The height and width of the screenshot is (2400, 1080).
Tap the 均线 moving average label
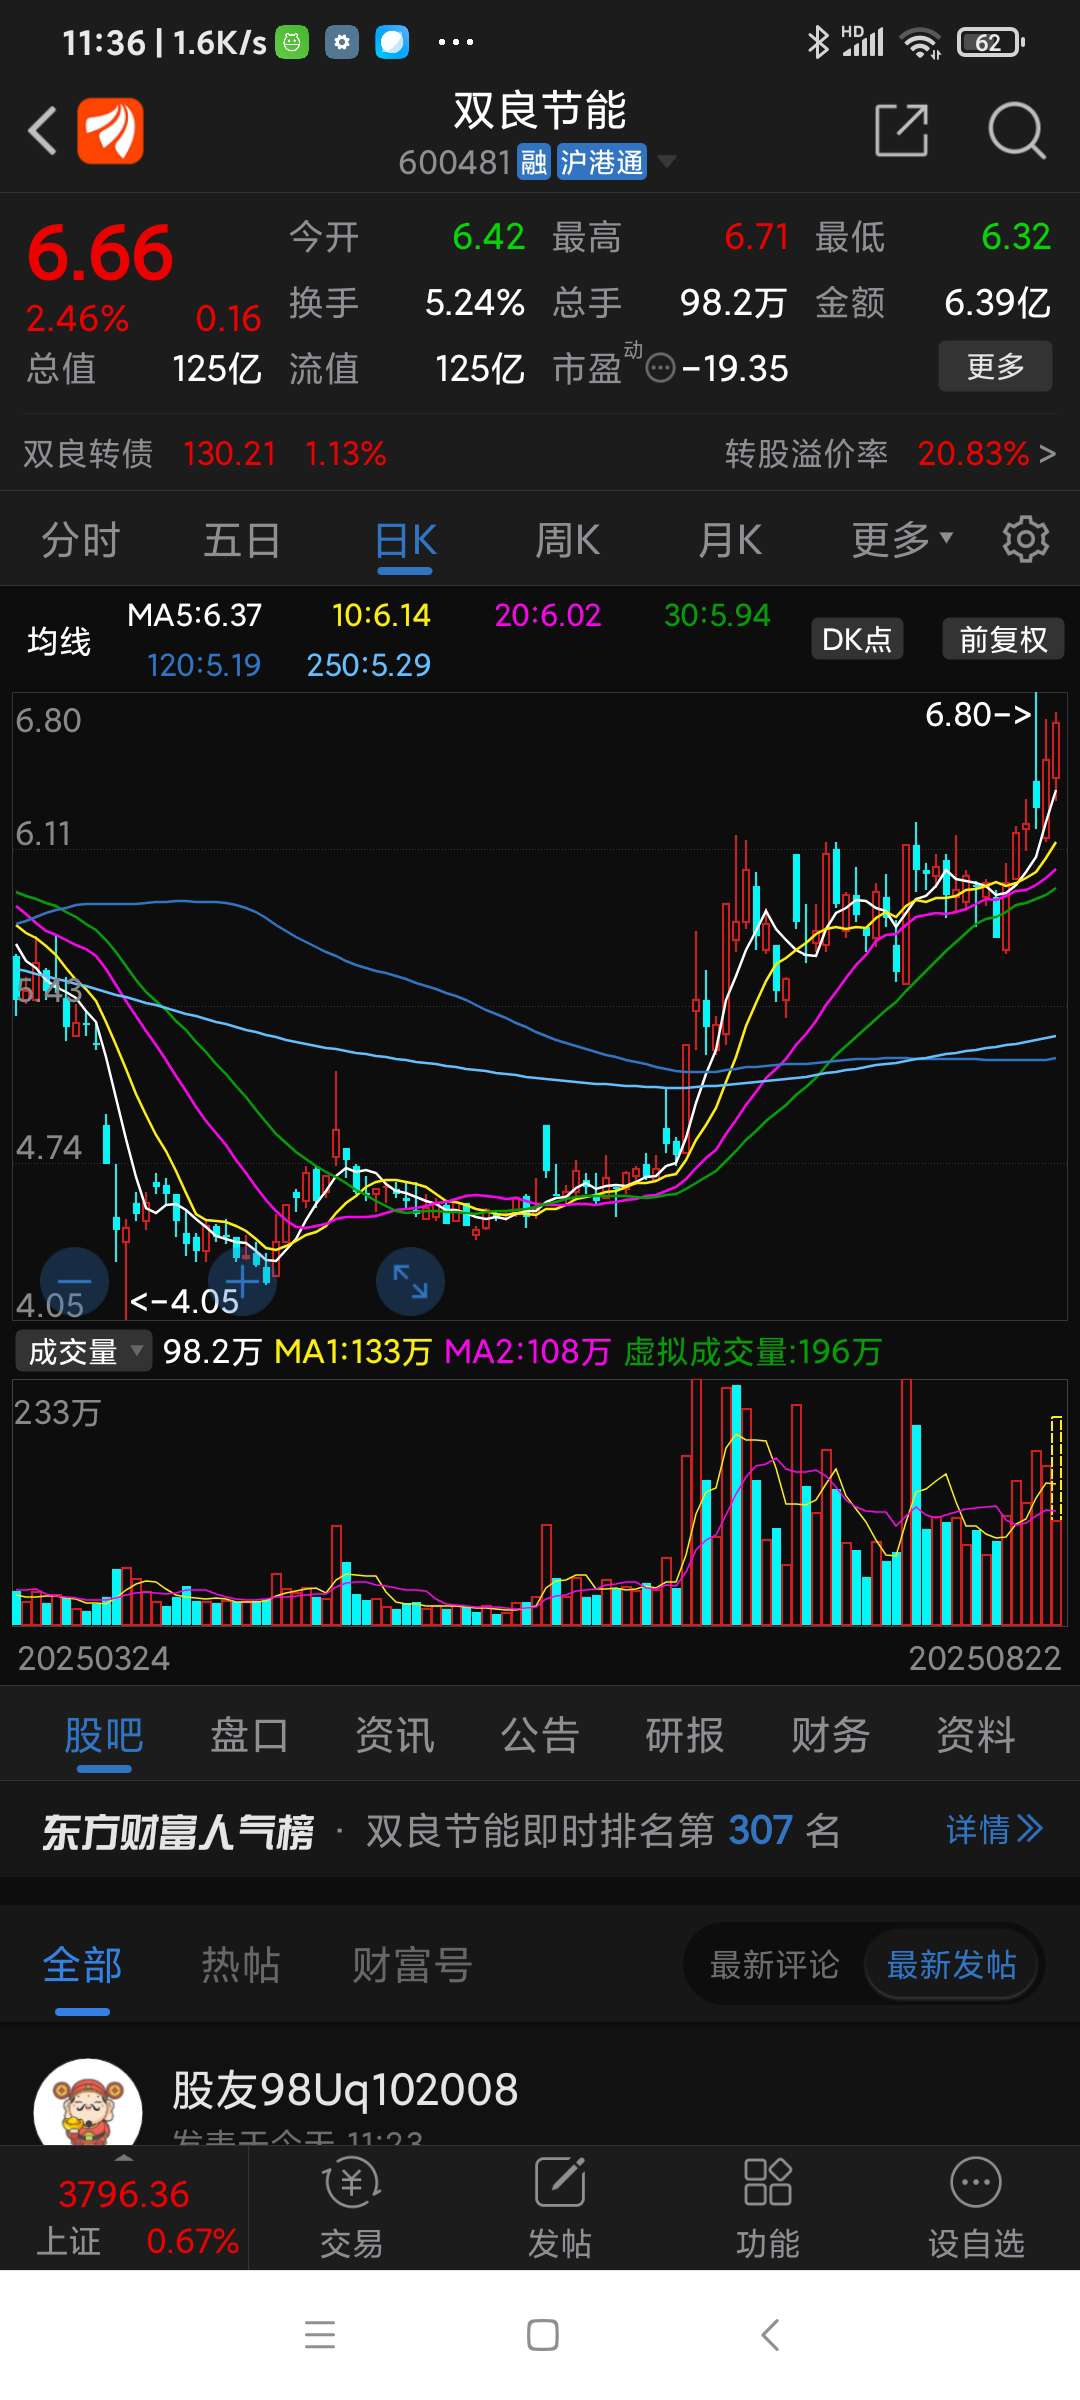pos(59,640)
